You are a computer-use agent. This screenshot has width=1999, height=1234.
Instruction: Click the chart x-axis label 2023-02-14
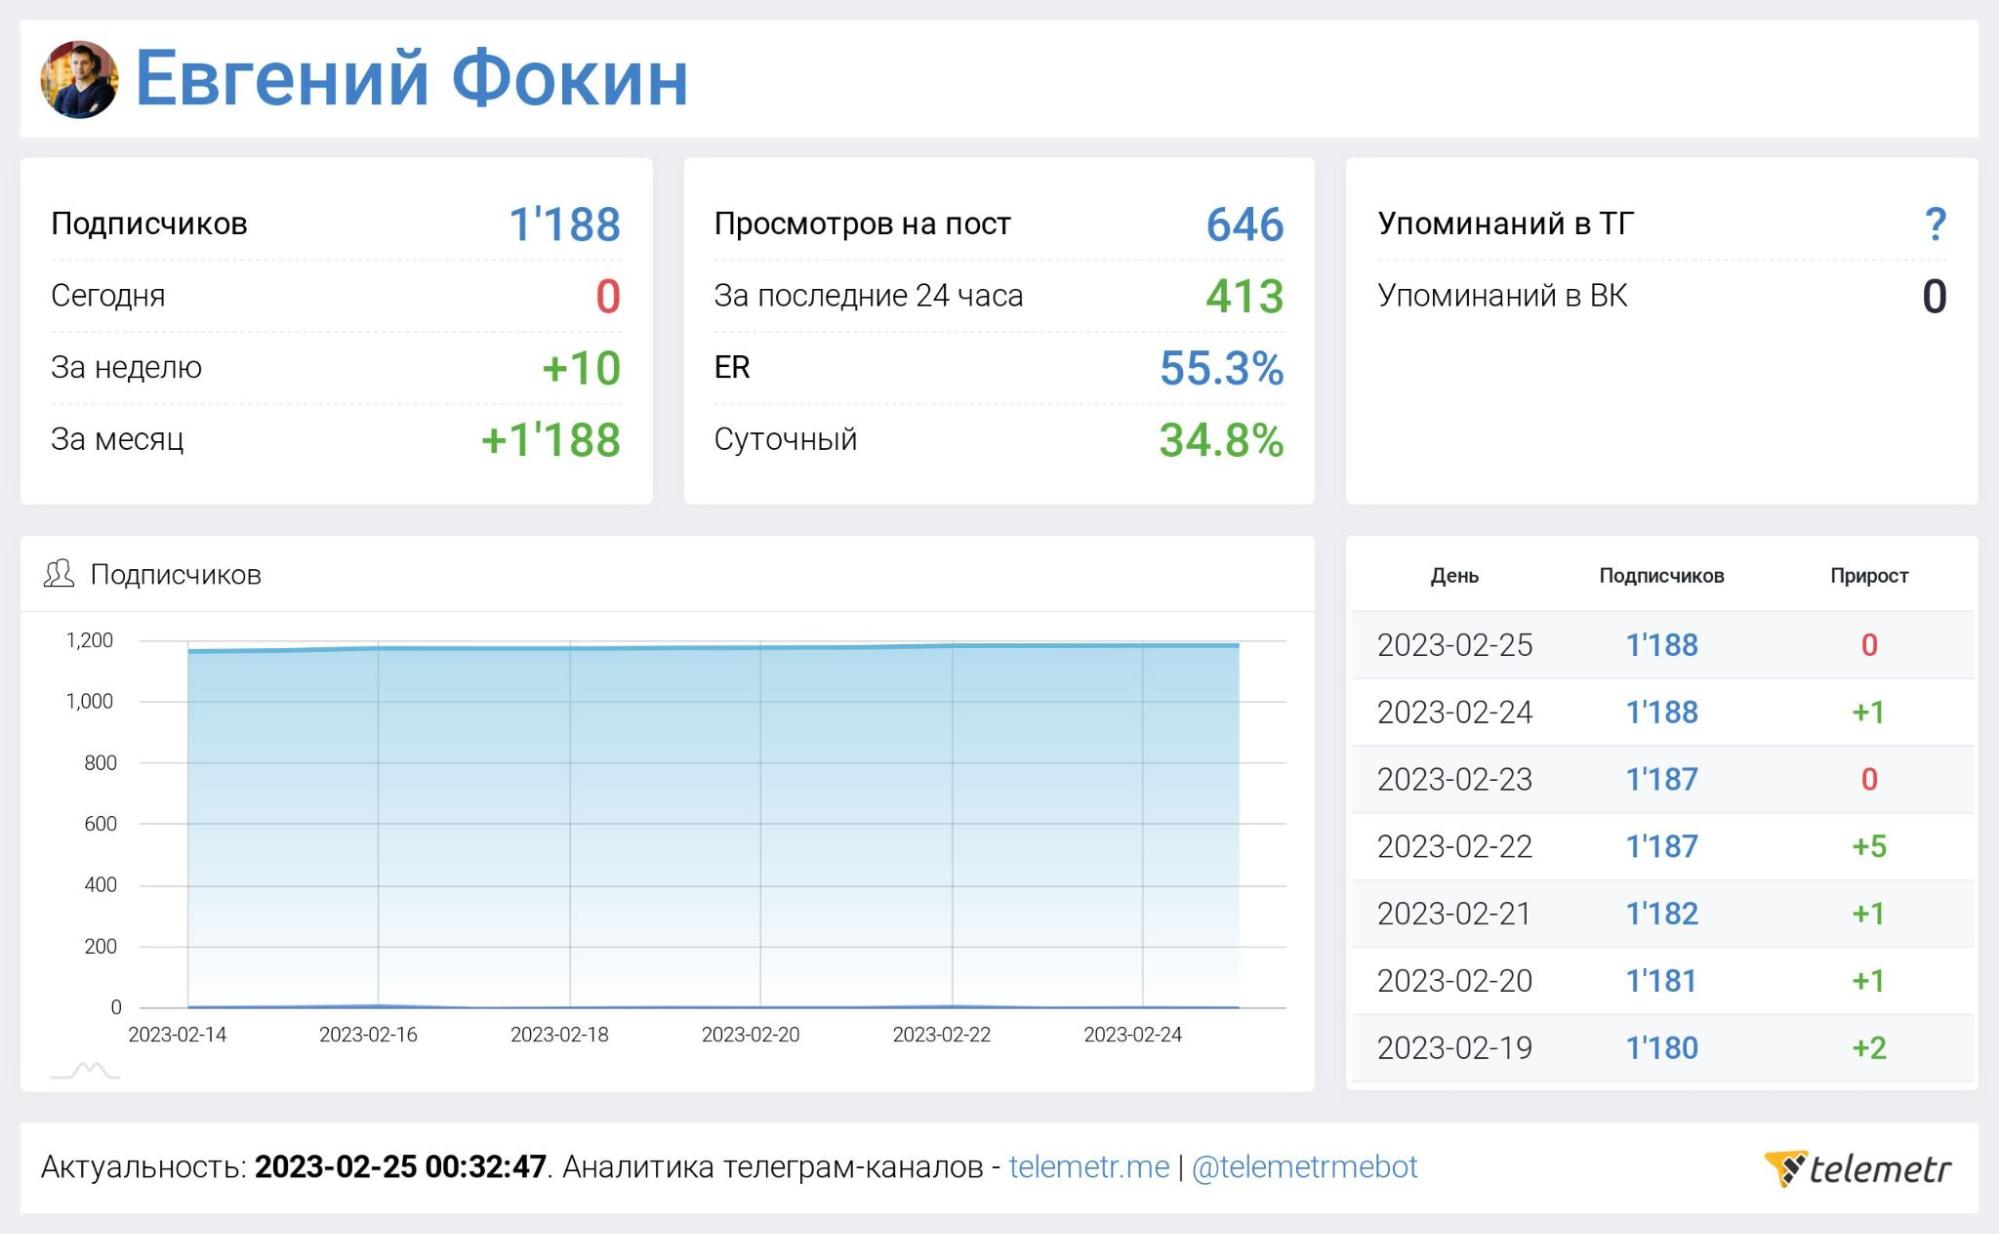(x=177, y=1035)
